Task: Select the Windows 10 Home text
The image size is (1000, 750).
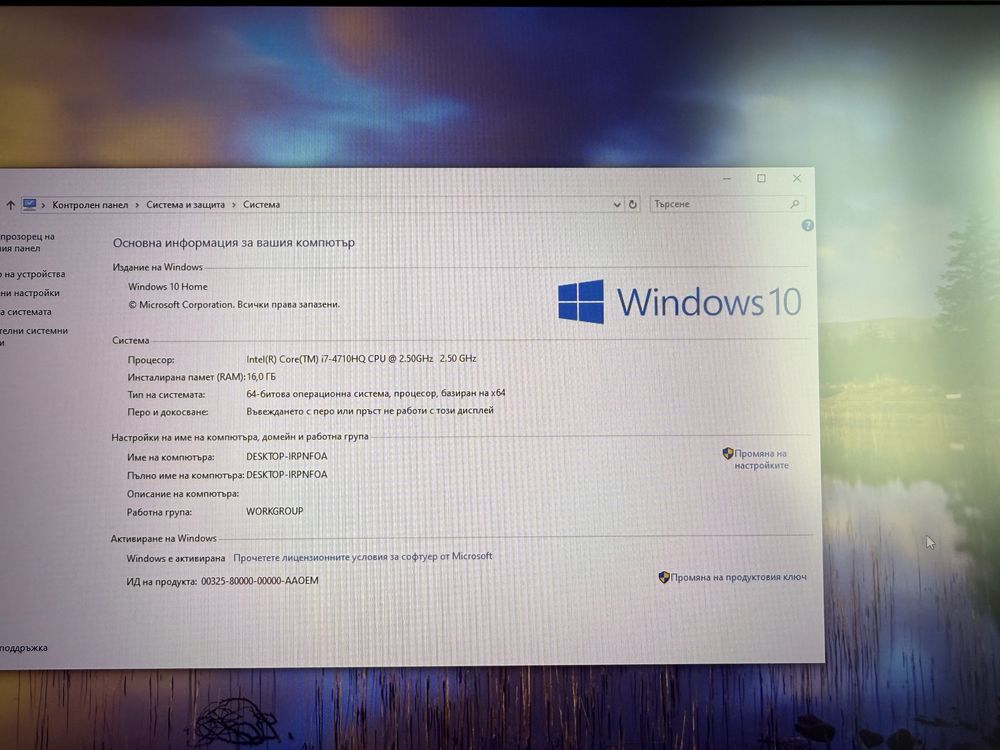Action: 168,287
